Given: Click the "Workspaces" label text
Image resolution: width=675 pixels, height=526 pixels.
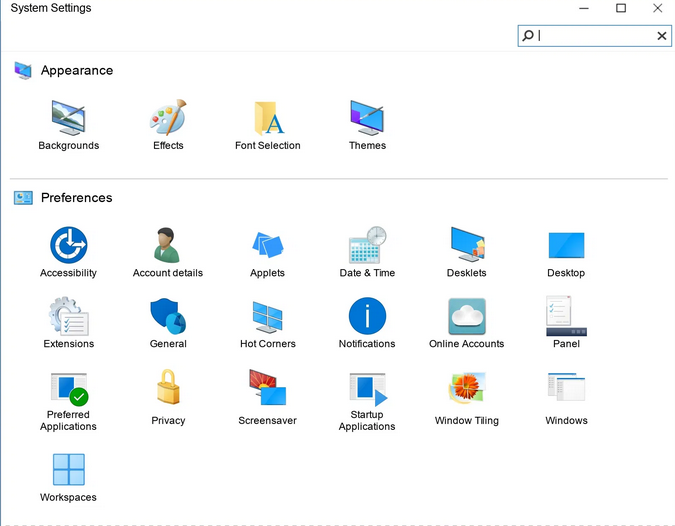Looking at the screenshot, I should (x=68, y=497).
